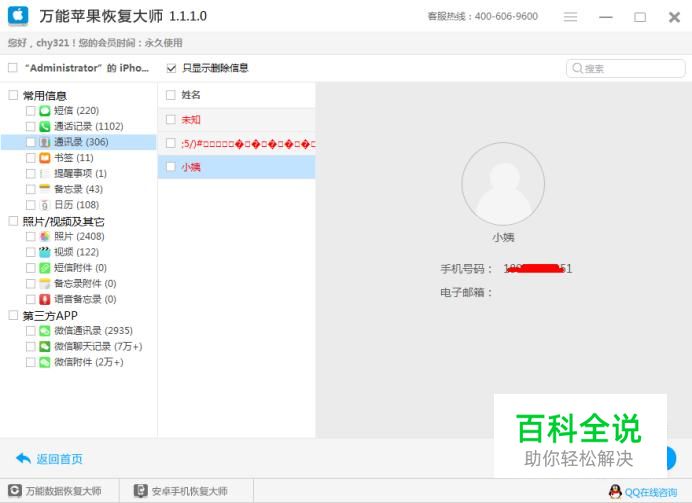This screenshot has height=503, width=692.
Task: Click the 通话记录 phone icon
Action: pyautogui.click(x=45, y=126)
